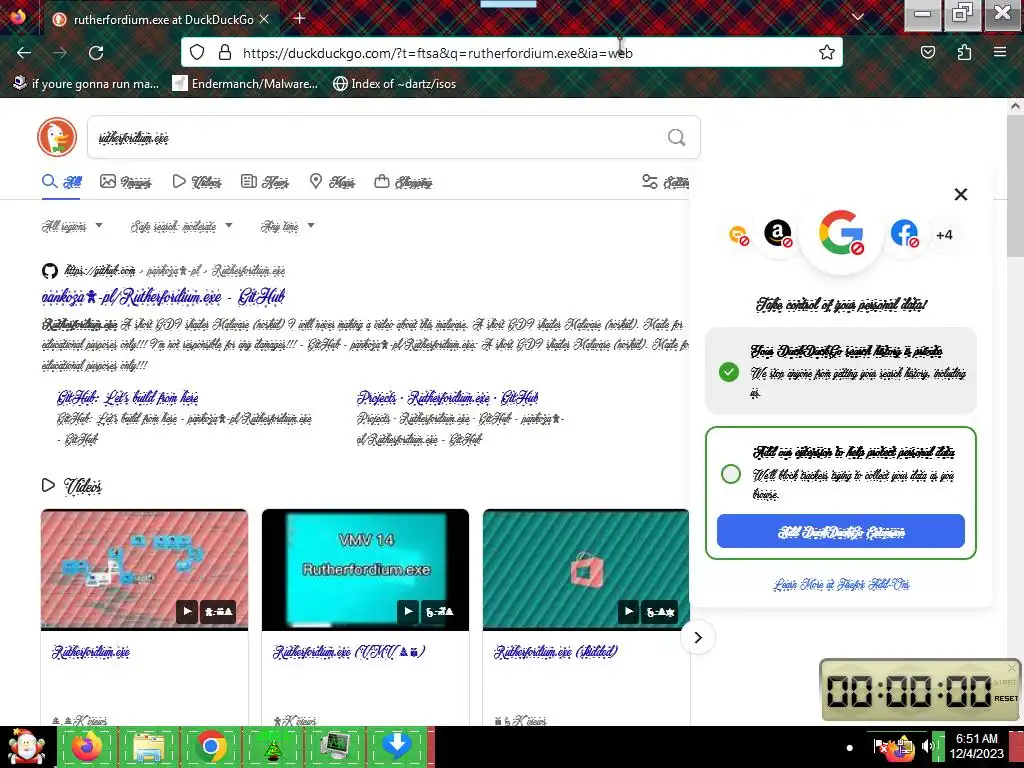Screen dimensions: 1024x768
Task: Go back using Firefox's back arrow
Action: pos(24,53)
